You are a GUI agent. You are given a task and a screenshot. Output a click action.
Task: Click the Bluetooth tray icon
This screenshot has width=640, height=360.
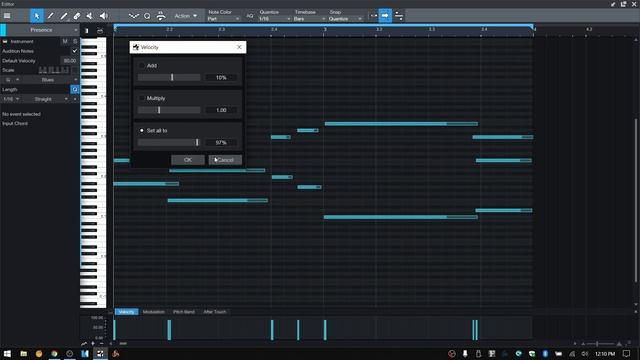pos(545,353)
